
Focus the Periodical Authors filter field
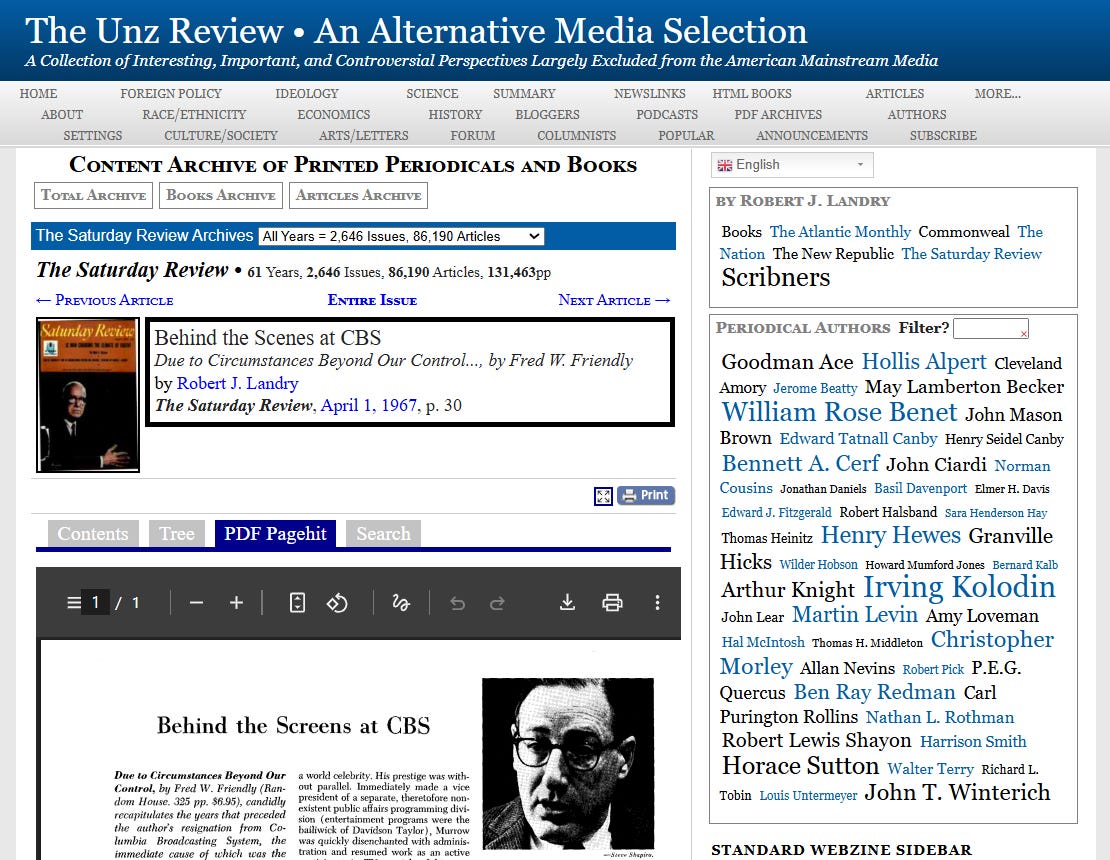click(x=990, y=328)
